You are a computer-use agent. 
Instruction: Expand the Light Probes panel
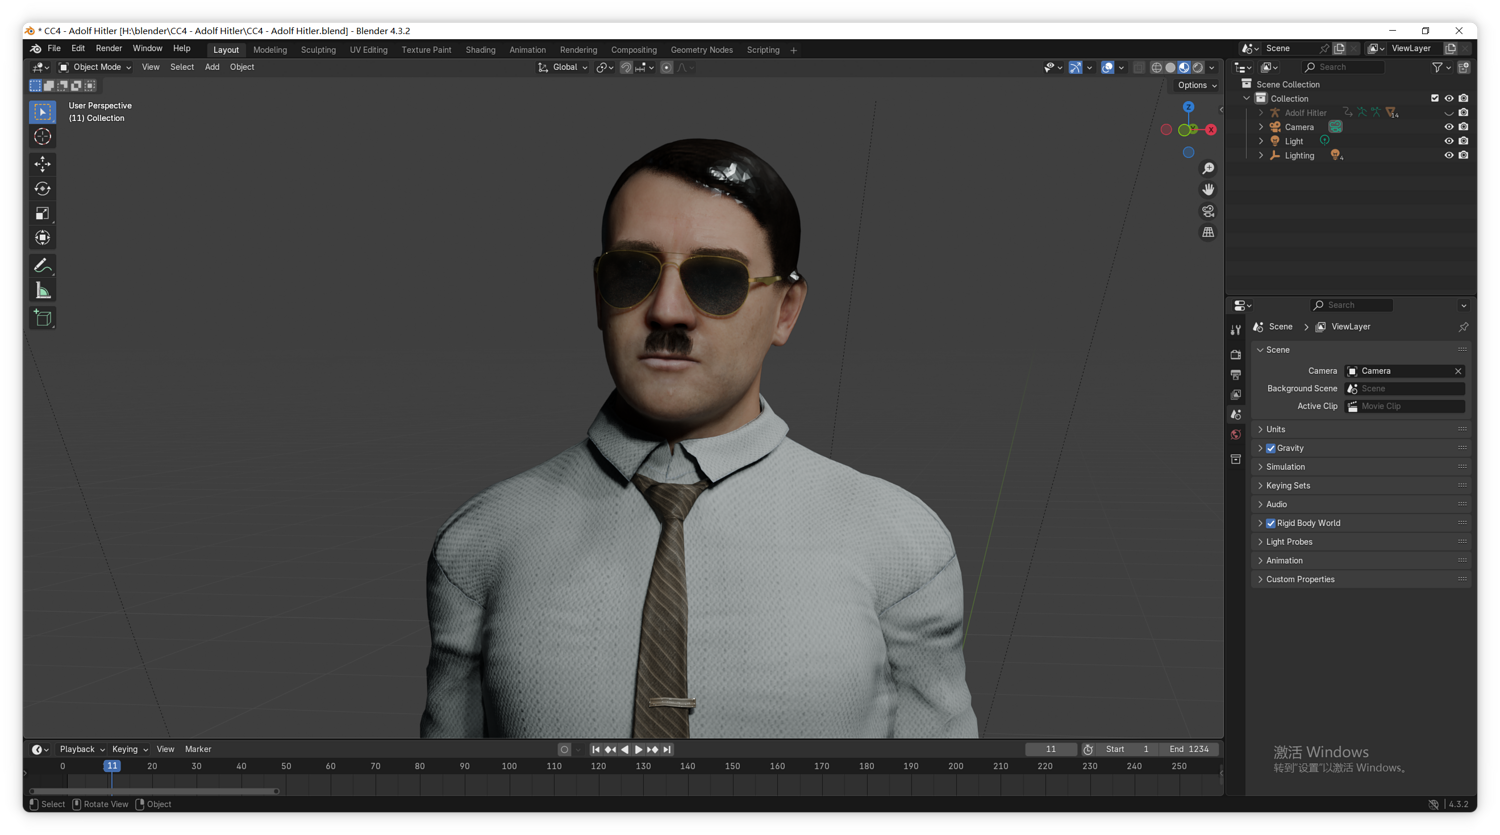point(1361,542)
